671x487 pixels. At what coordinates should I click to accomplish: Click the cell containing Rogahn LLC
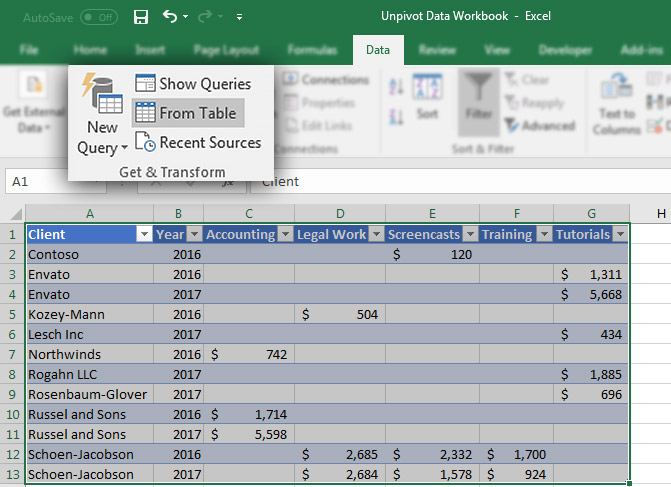click(89, 374)
